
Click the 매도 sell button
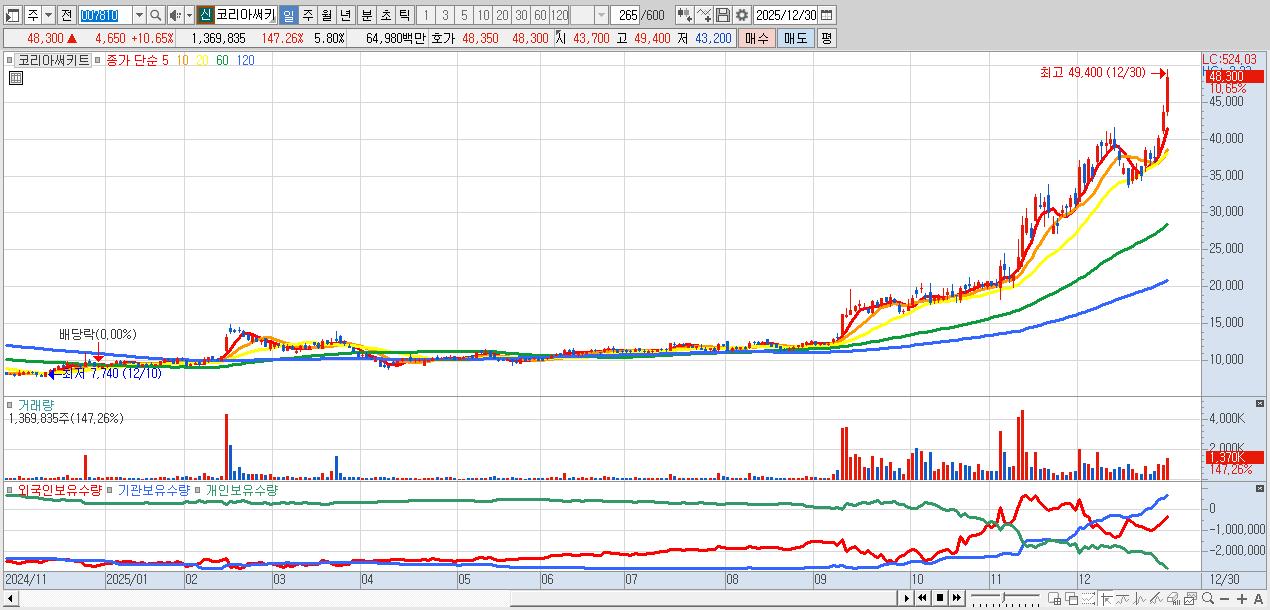[795, 38]
